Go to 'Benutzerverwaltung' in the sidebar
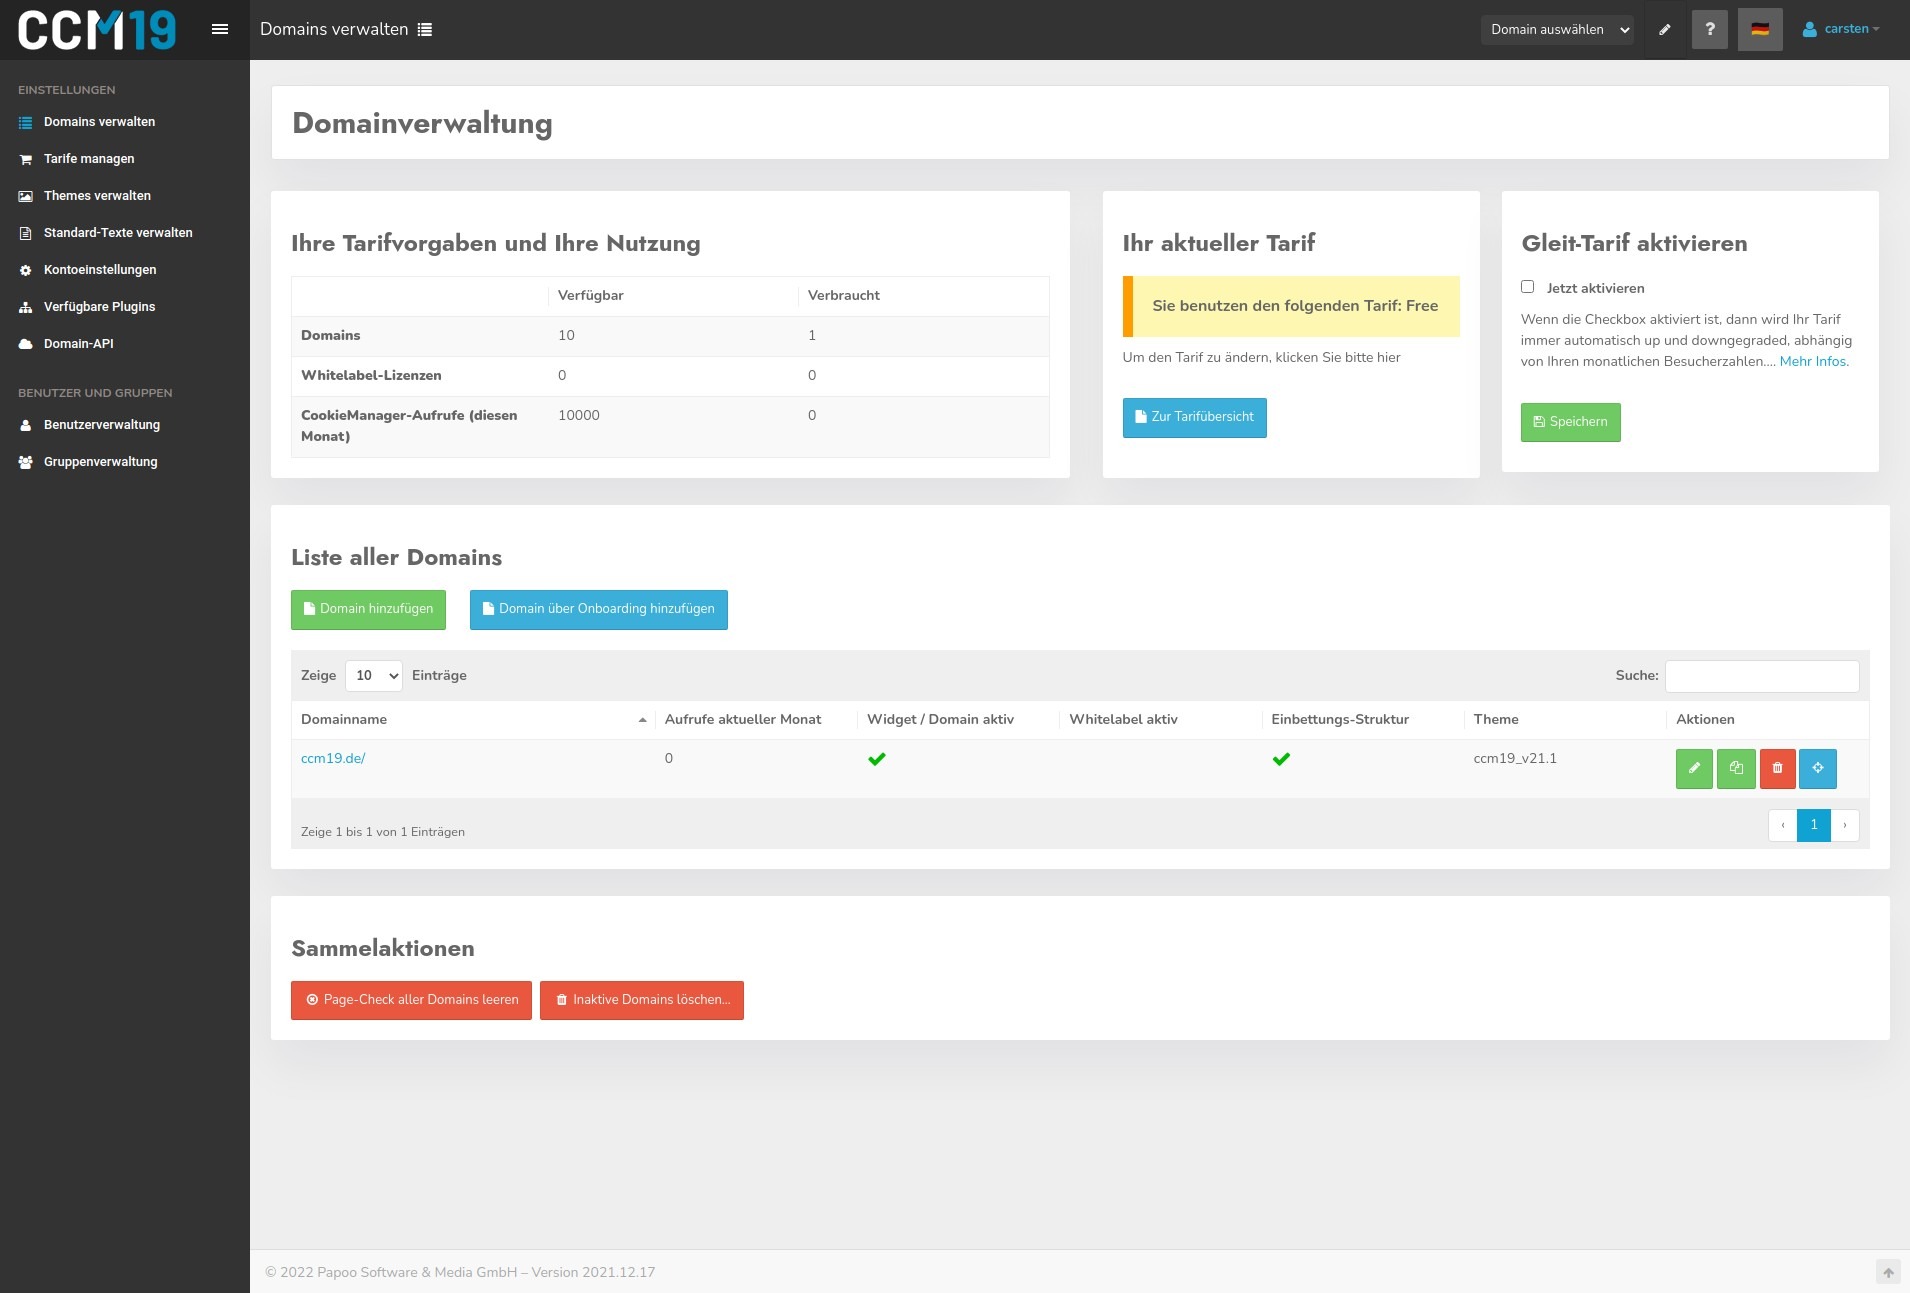Image resolution: width=1910 pixels, height=1293 pixels. 102,425
